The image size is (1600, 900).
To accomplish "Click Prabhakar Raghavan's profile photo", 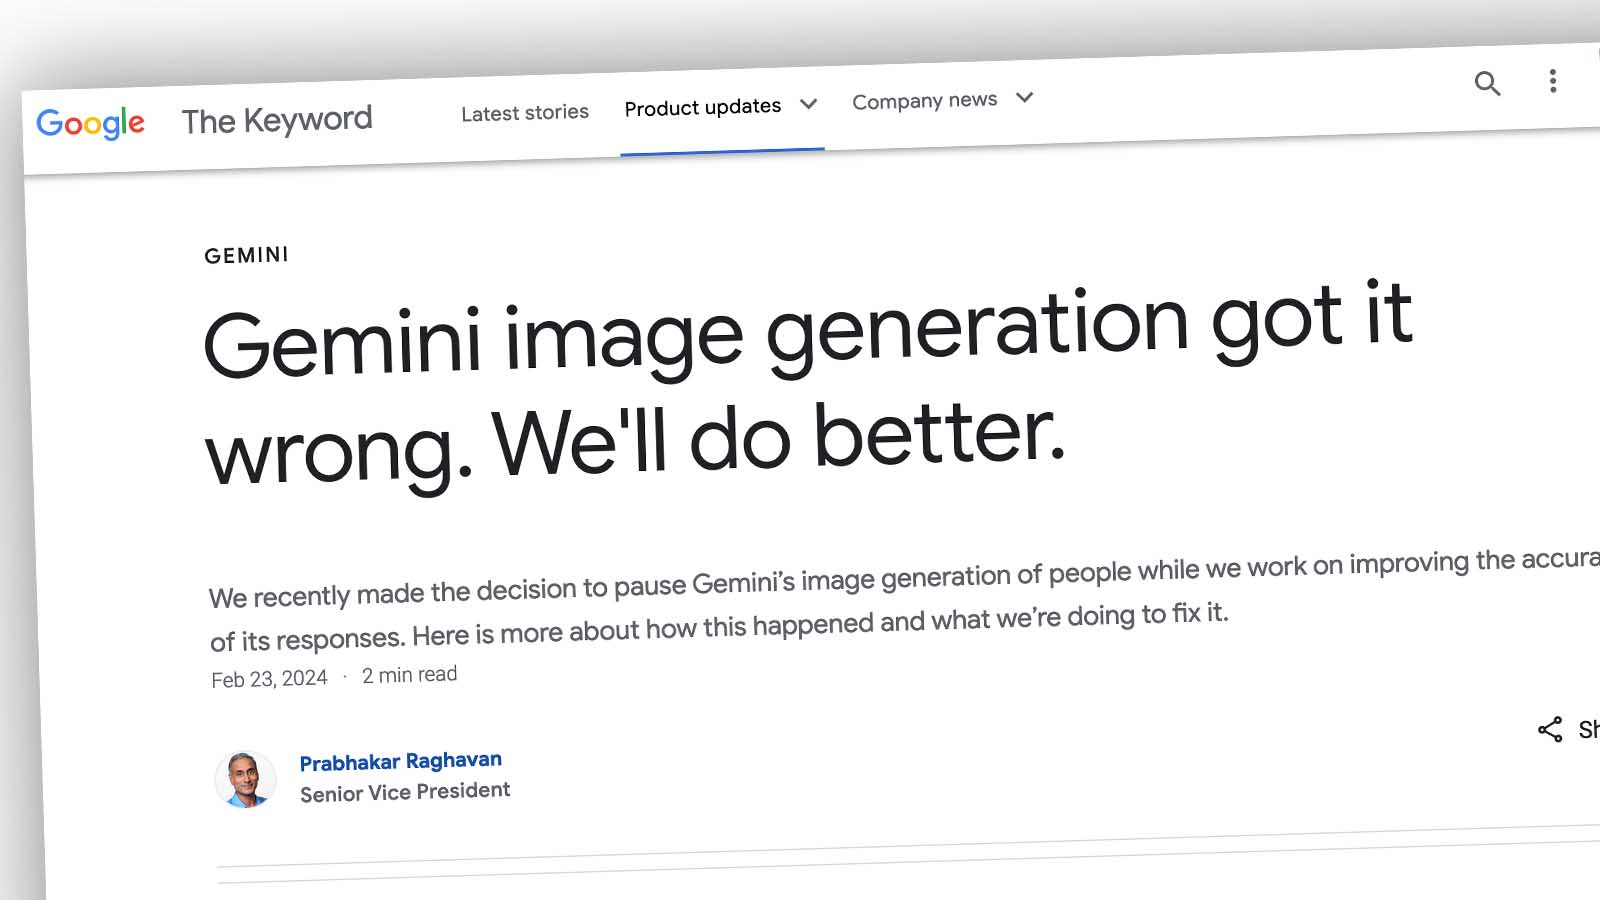I will point(245,780).
